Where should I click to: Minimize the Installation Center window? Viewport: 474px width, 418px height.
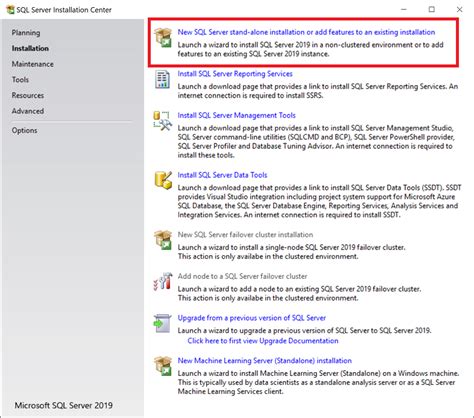(x=404, y=9)
